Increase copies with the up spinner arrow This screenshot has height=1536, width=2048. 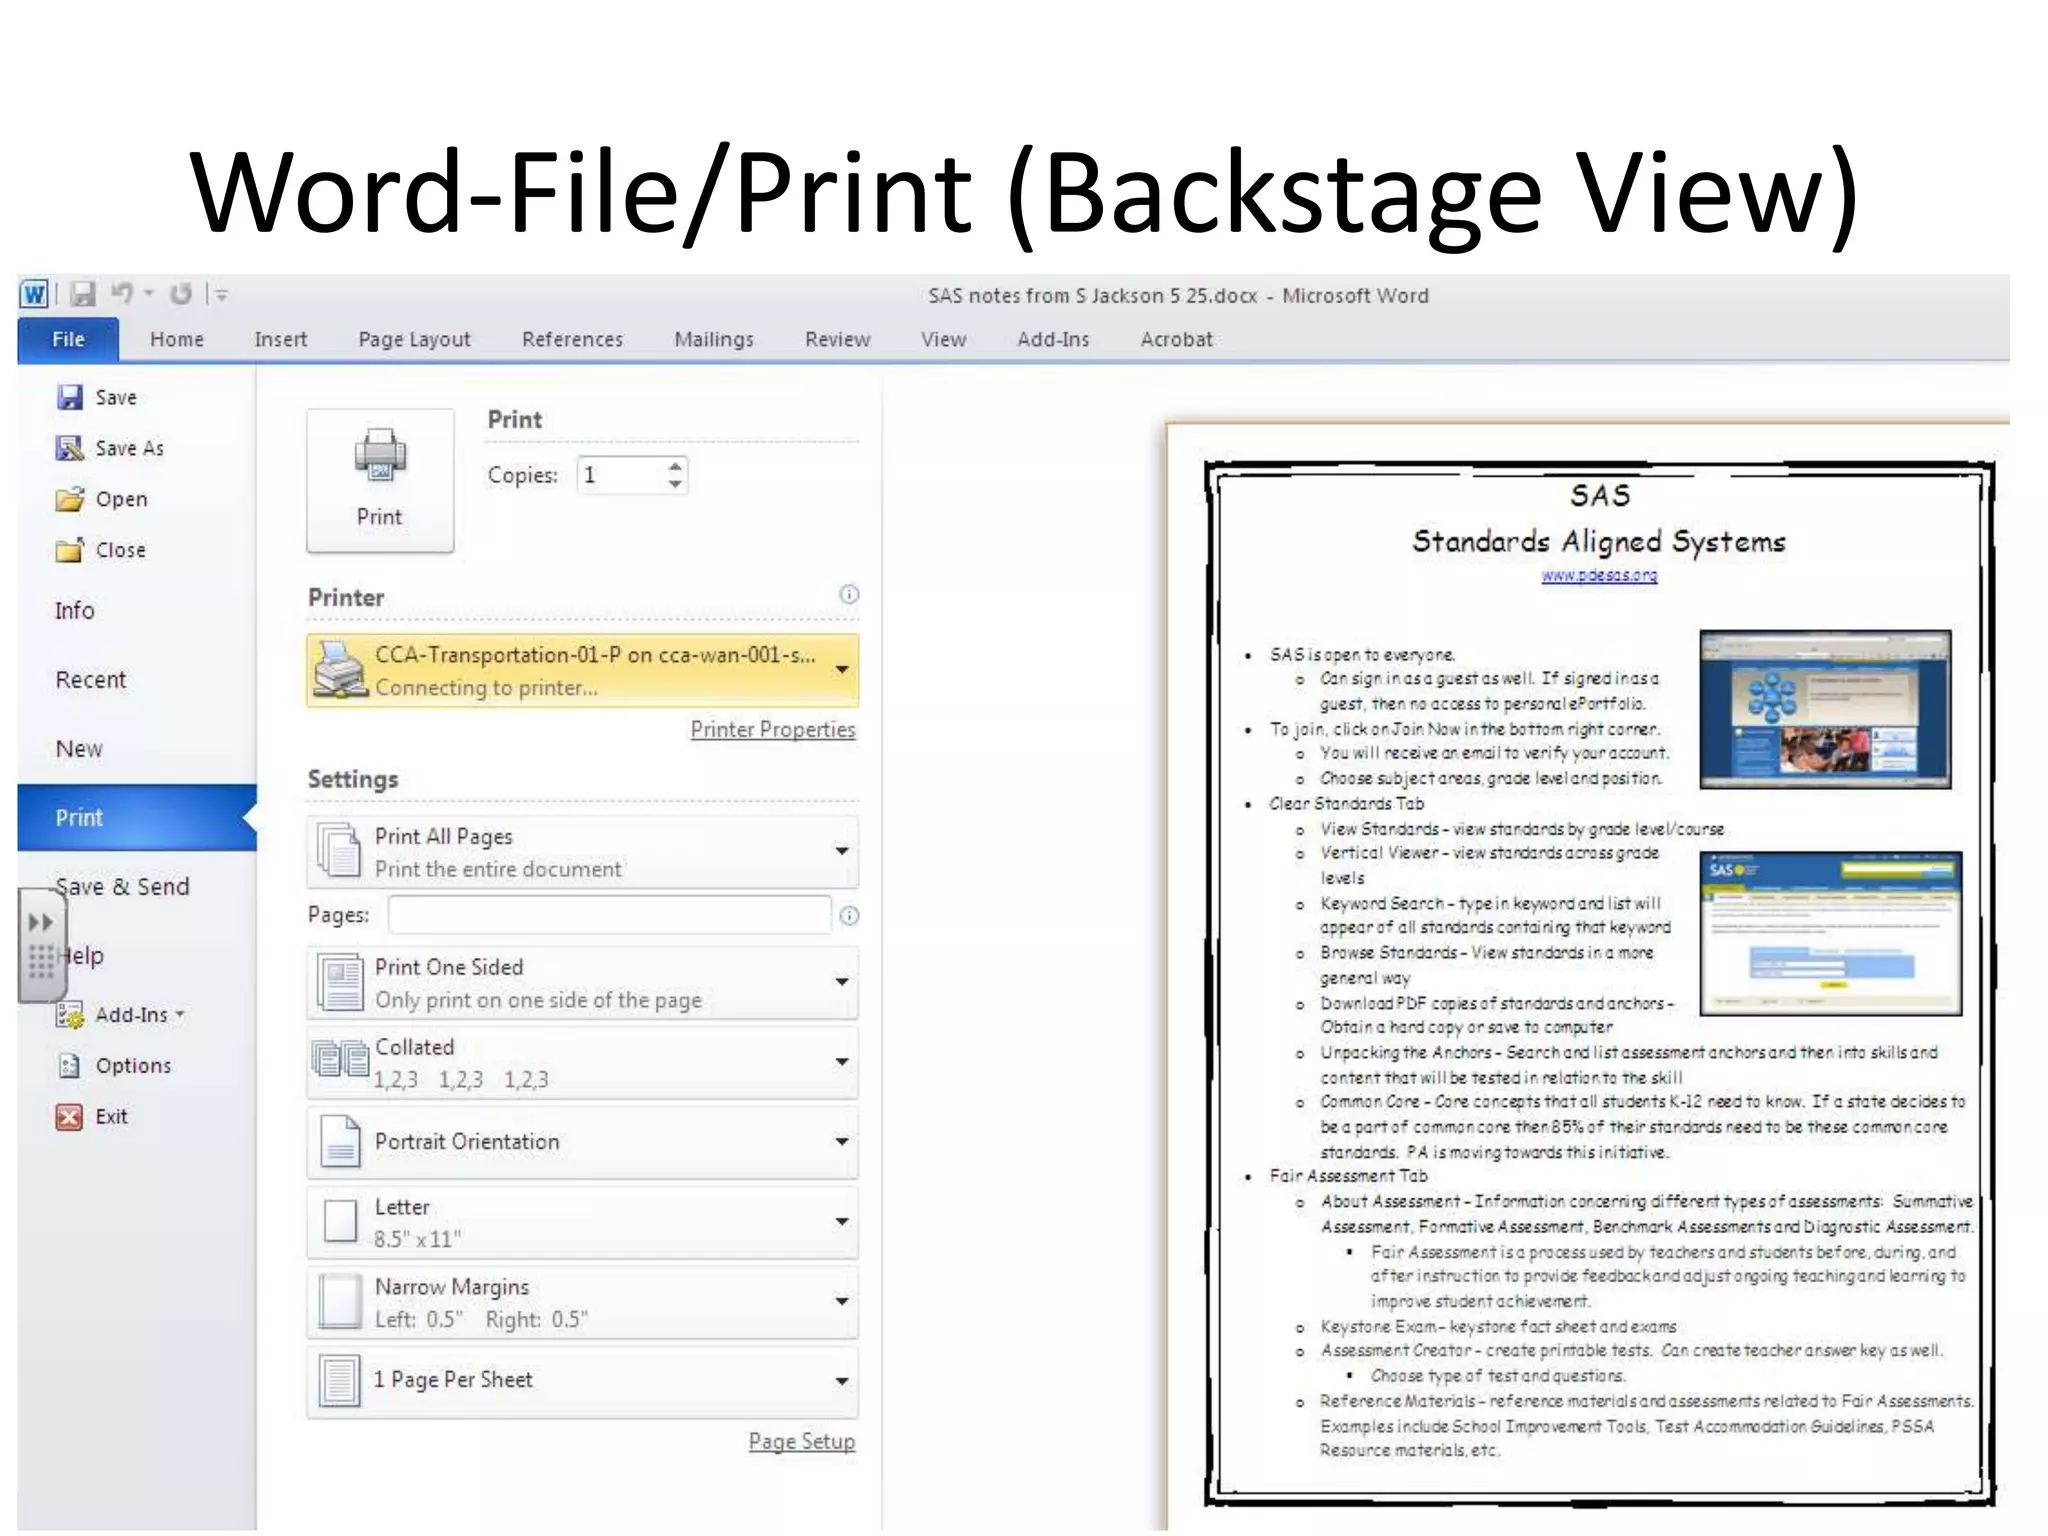[676, 466]
